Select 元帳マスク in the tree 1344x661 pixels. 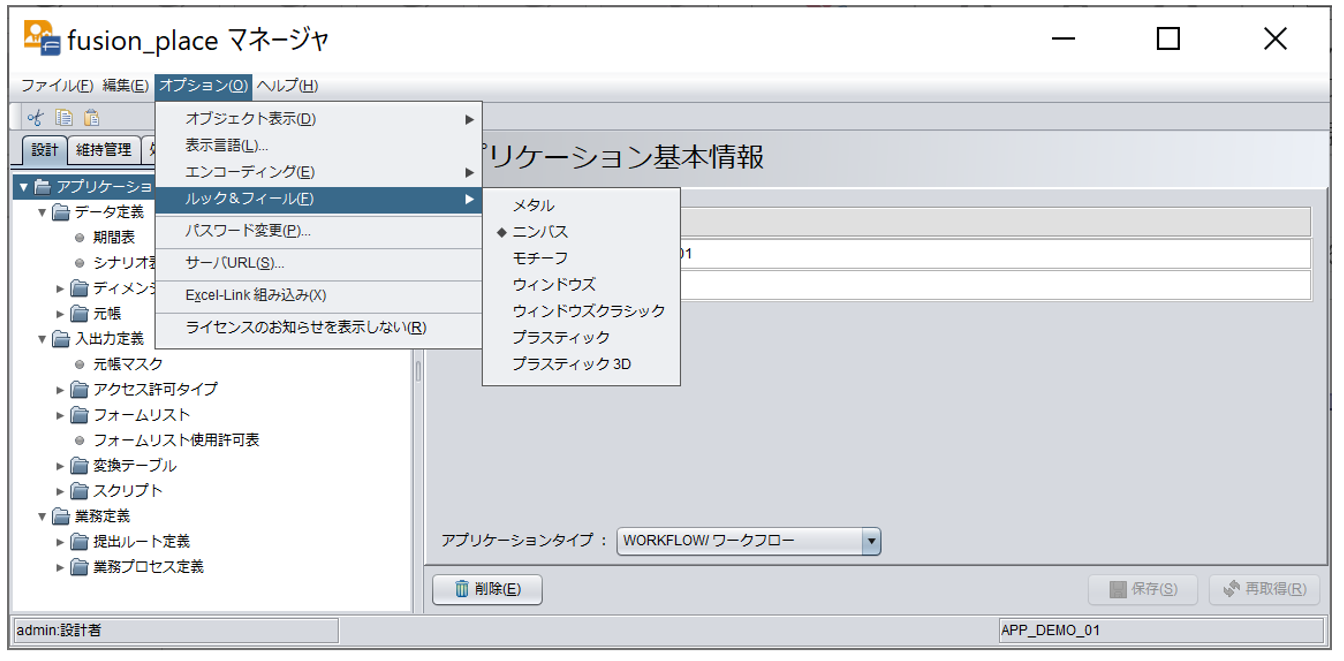[x=128, y=364]
